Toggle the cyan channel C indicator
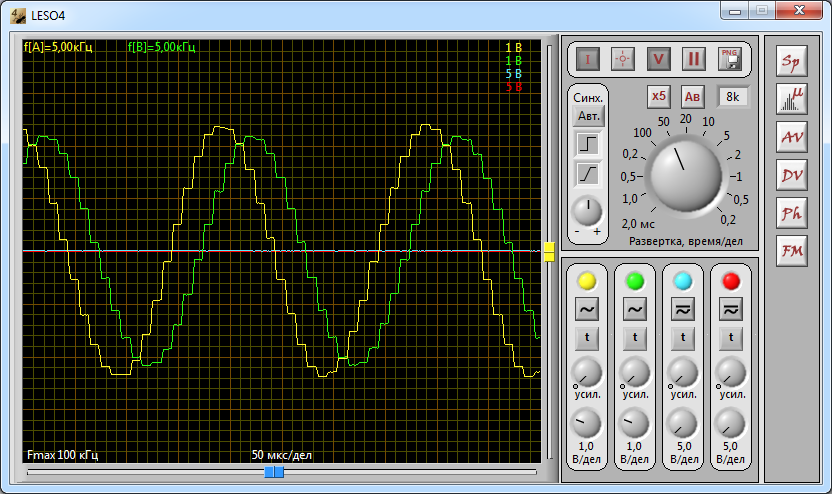The image size is (832, 494). pos(683,281)
